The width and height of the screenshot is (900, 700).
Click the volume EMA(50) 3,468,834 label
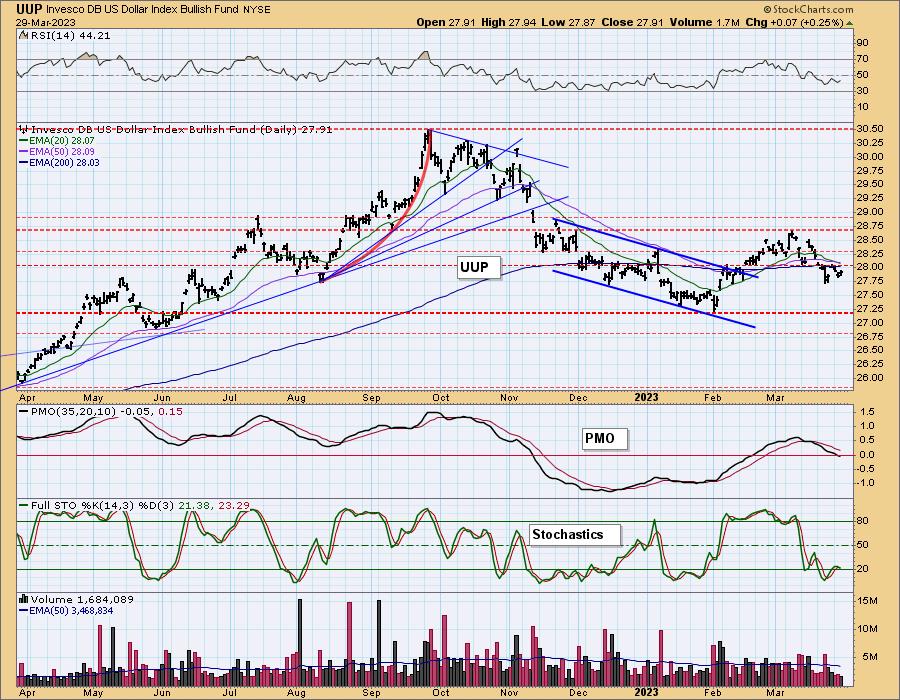click(x=70, y=610)
